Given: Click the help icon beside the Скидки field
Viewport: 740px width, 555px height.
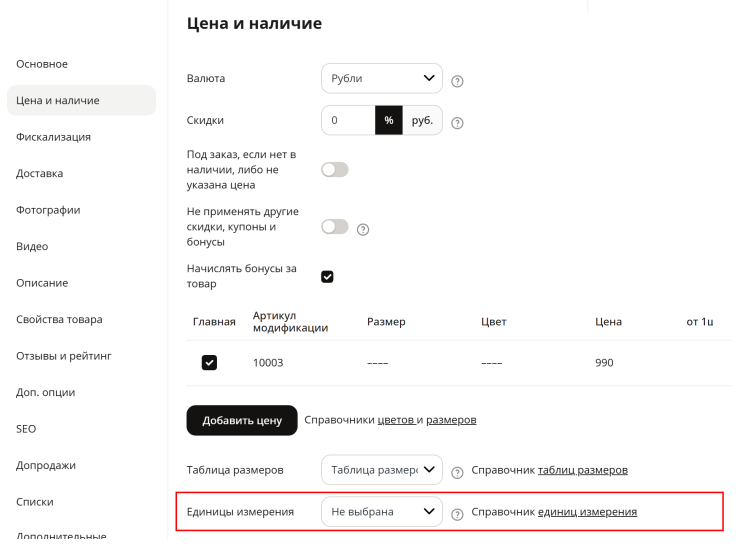Looking at the screenshot, I should (457, 123).
